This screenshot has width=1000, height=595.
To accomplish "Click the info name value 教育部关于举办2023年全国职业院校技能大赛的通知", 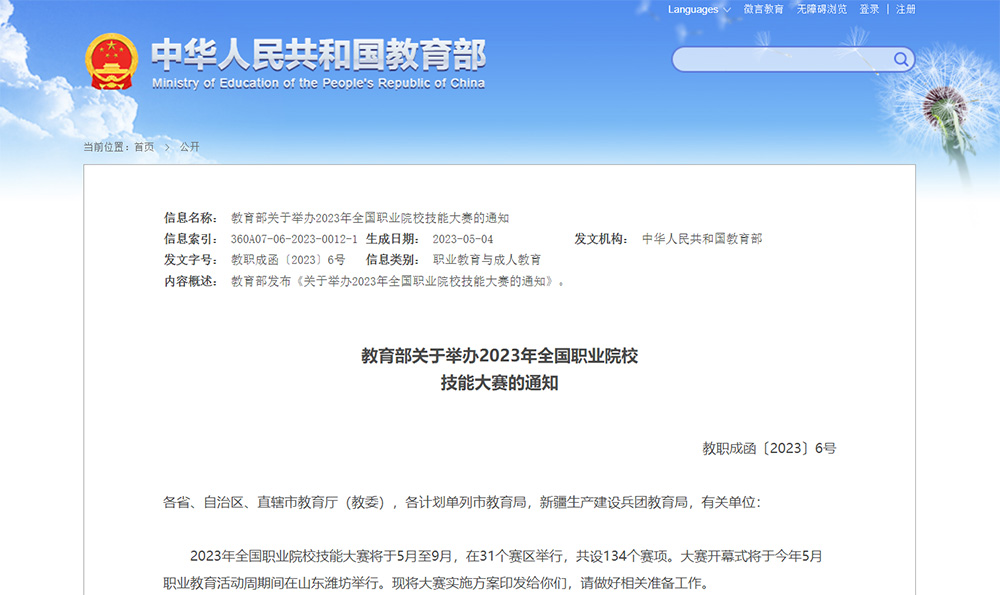I will click(370, 218).
